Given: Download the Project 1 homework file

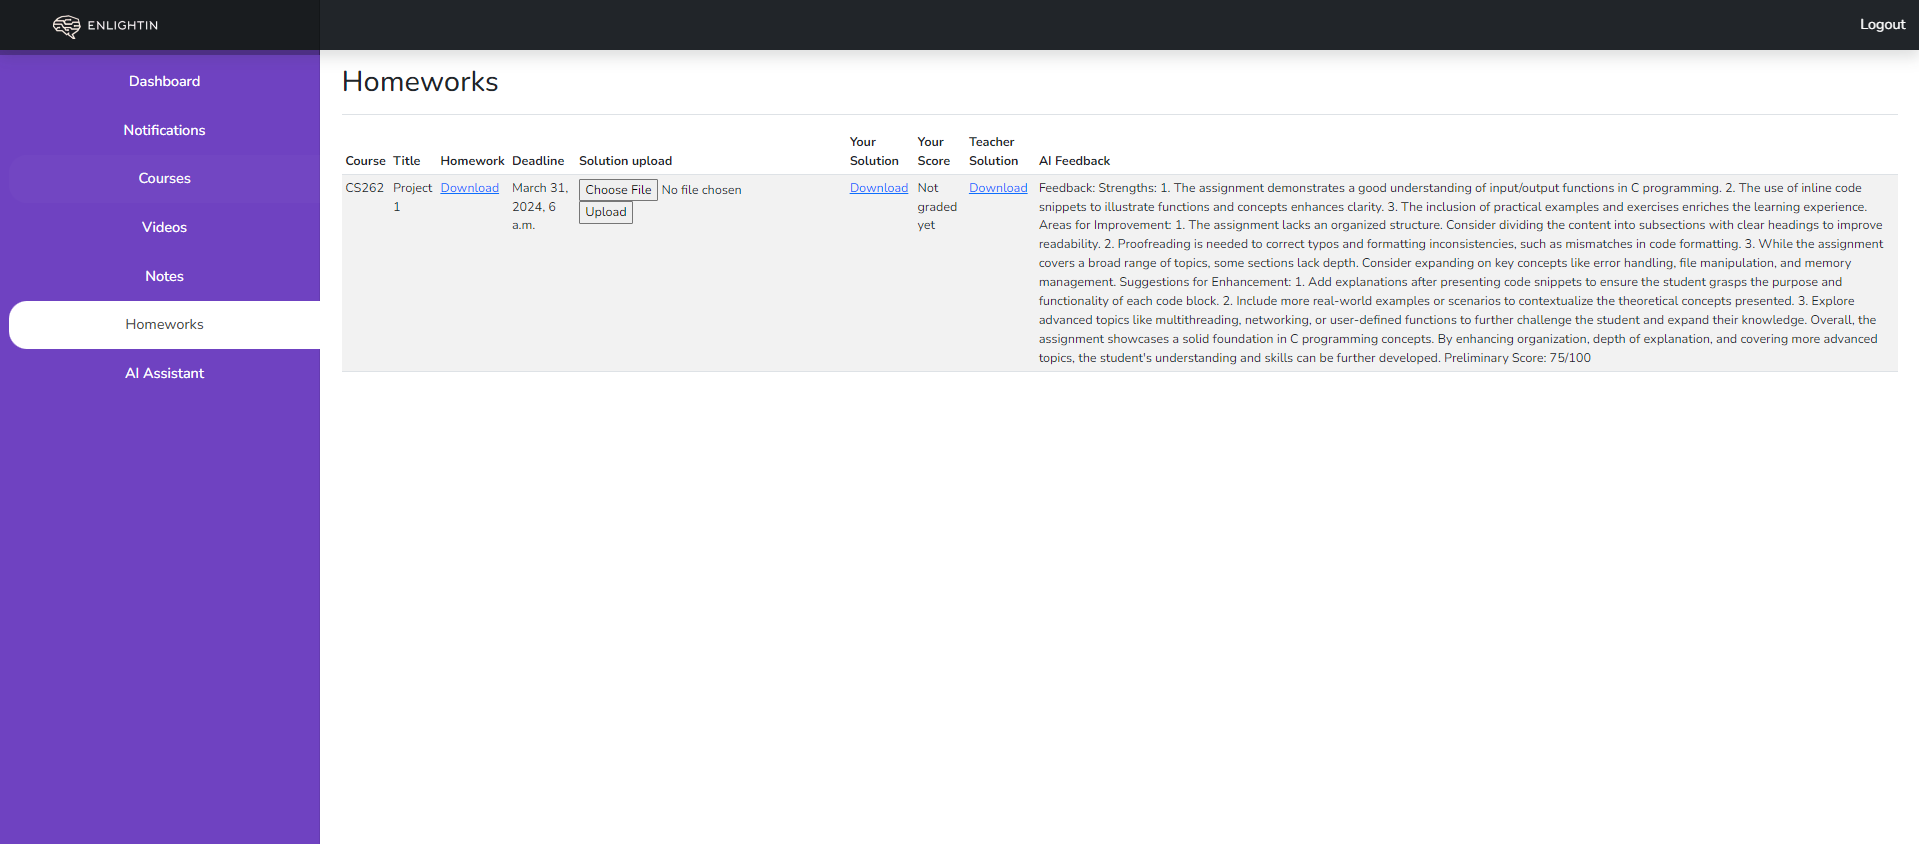Looking at the screenshot, I should 469,188.
